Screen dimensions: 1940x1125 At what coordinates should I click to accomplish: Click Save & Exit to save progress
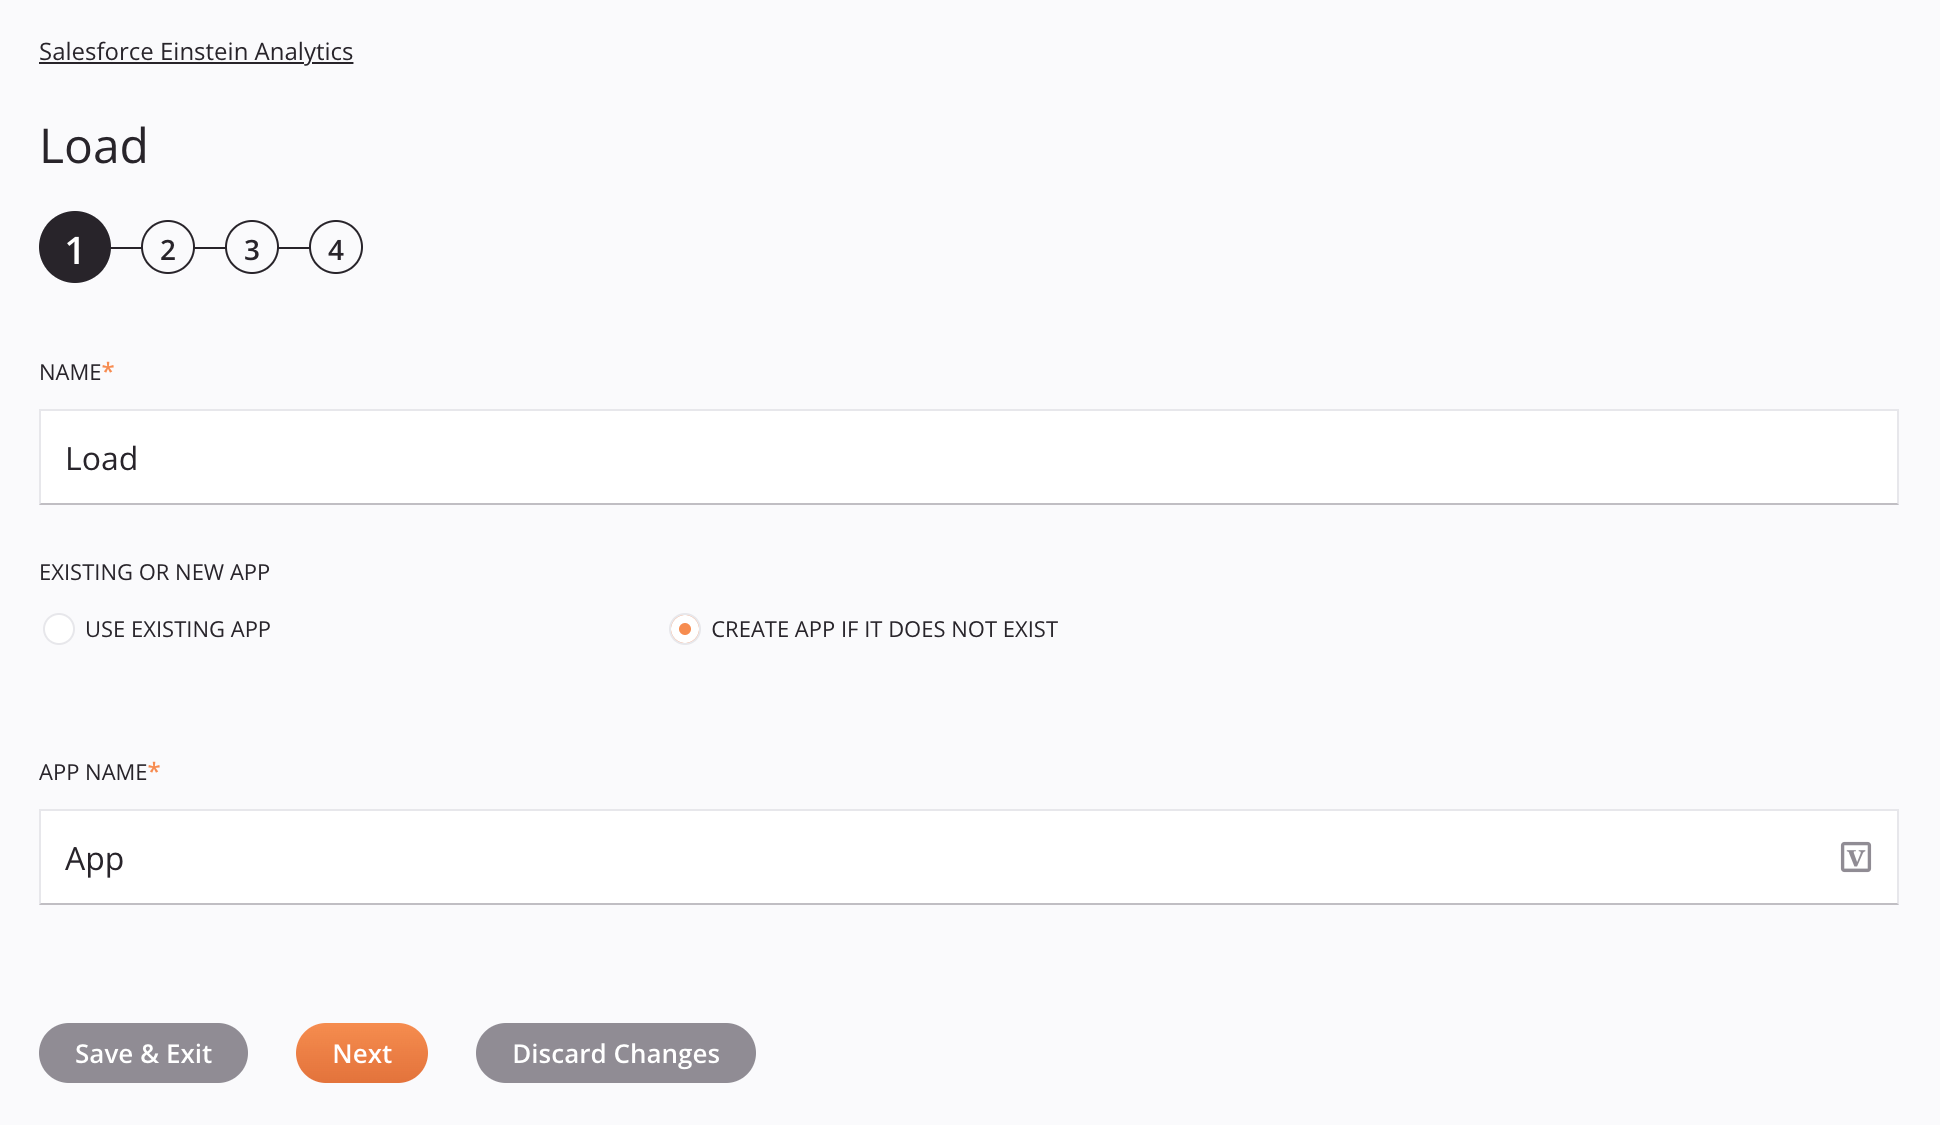pyautogui.click(x=143, y=1053)
